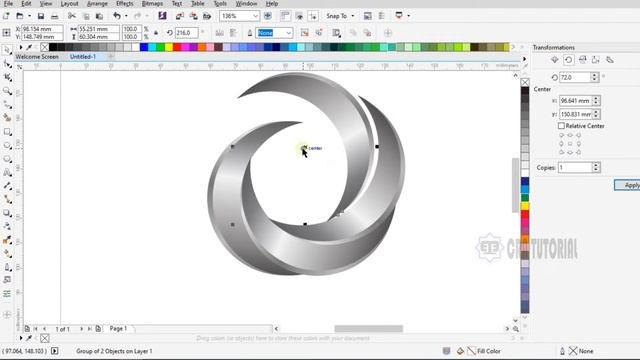The height and width of the screenshot is (360, 640).
Task: Open the Size tab in Transformations docker
Action: point(596,60)
